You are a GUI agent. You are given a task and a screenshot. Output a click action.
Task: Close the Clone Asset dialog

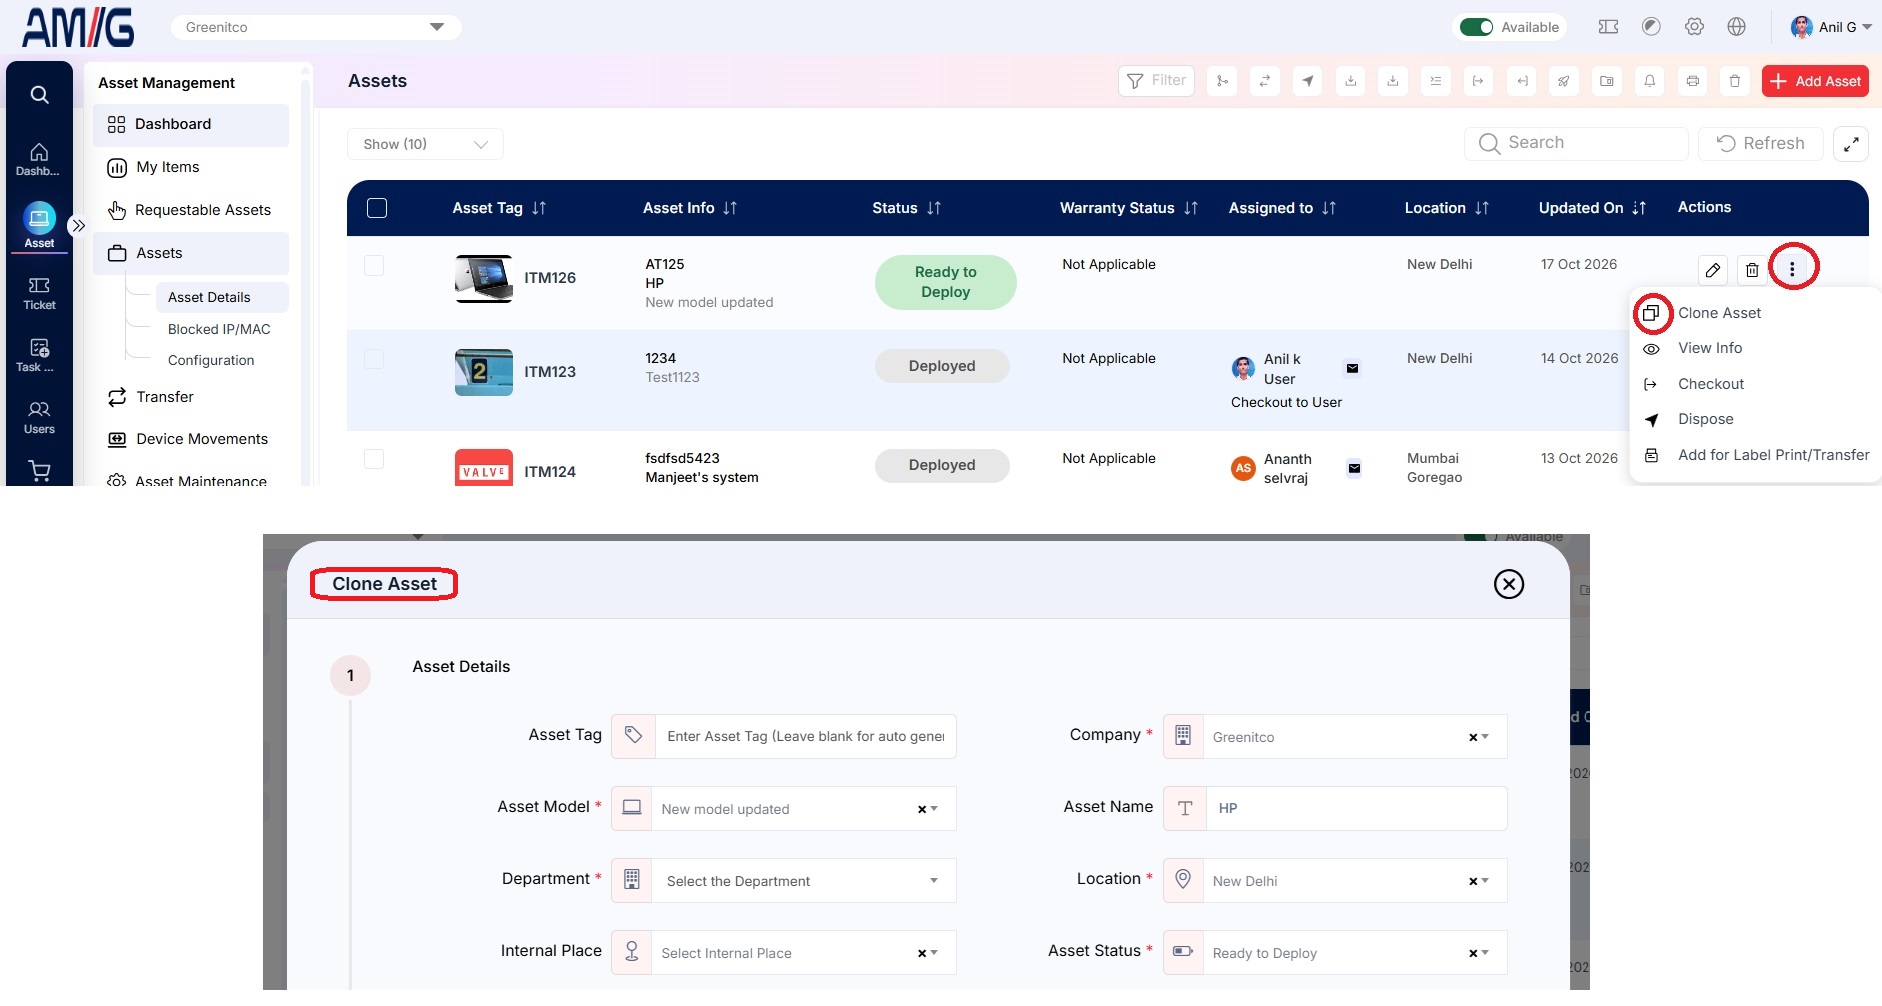(x=1508, y=584)
